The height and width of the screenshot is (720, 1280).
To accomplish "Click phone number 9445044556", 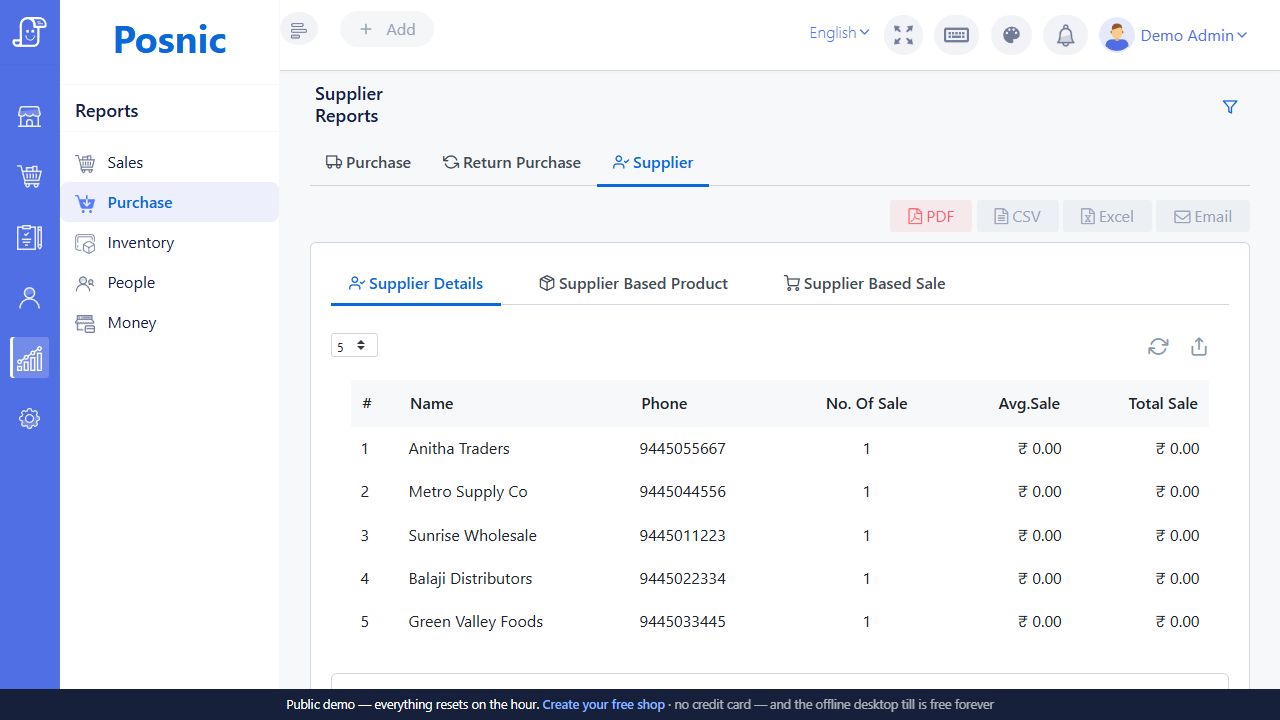I will click(x=683, y=491).
